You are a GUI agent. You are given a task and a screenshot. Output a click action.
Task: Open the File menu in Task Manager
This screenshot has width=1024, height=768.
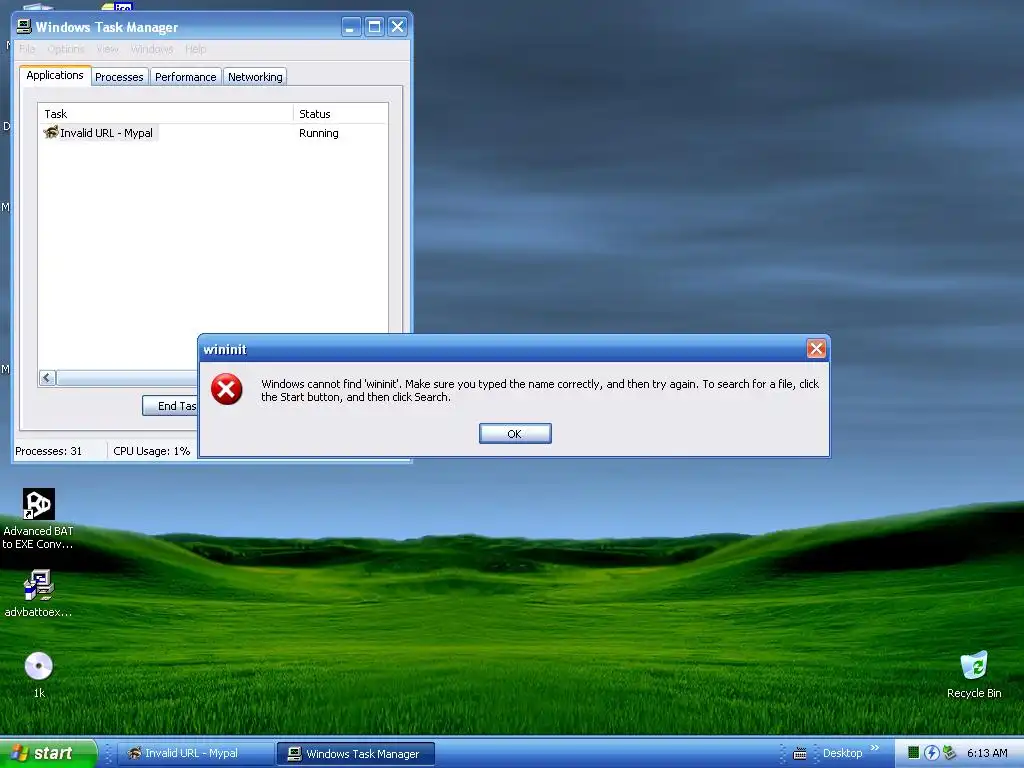[x=27, y=49]
